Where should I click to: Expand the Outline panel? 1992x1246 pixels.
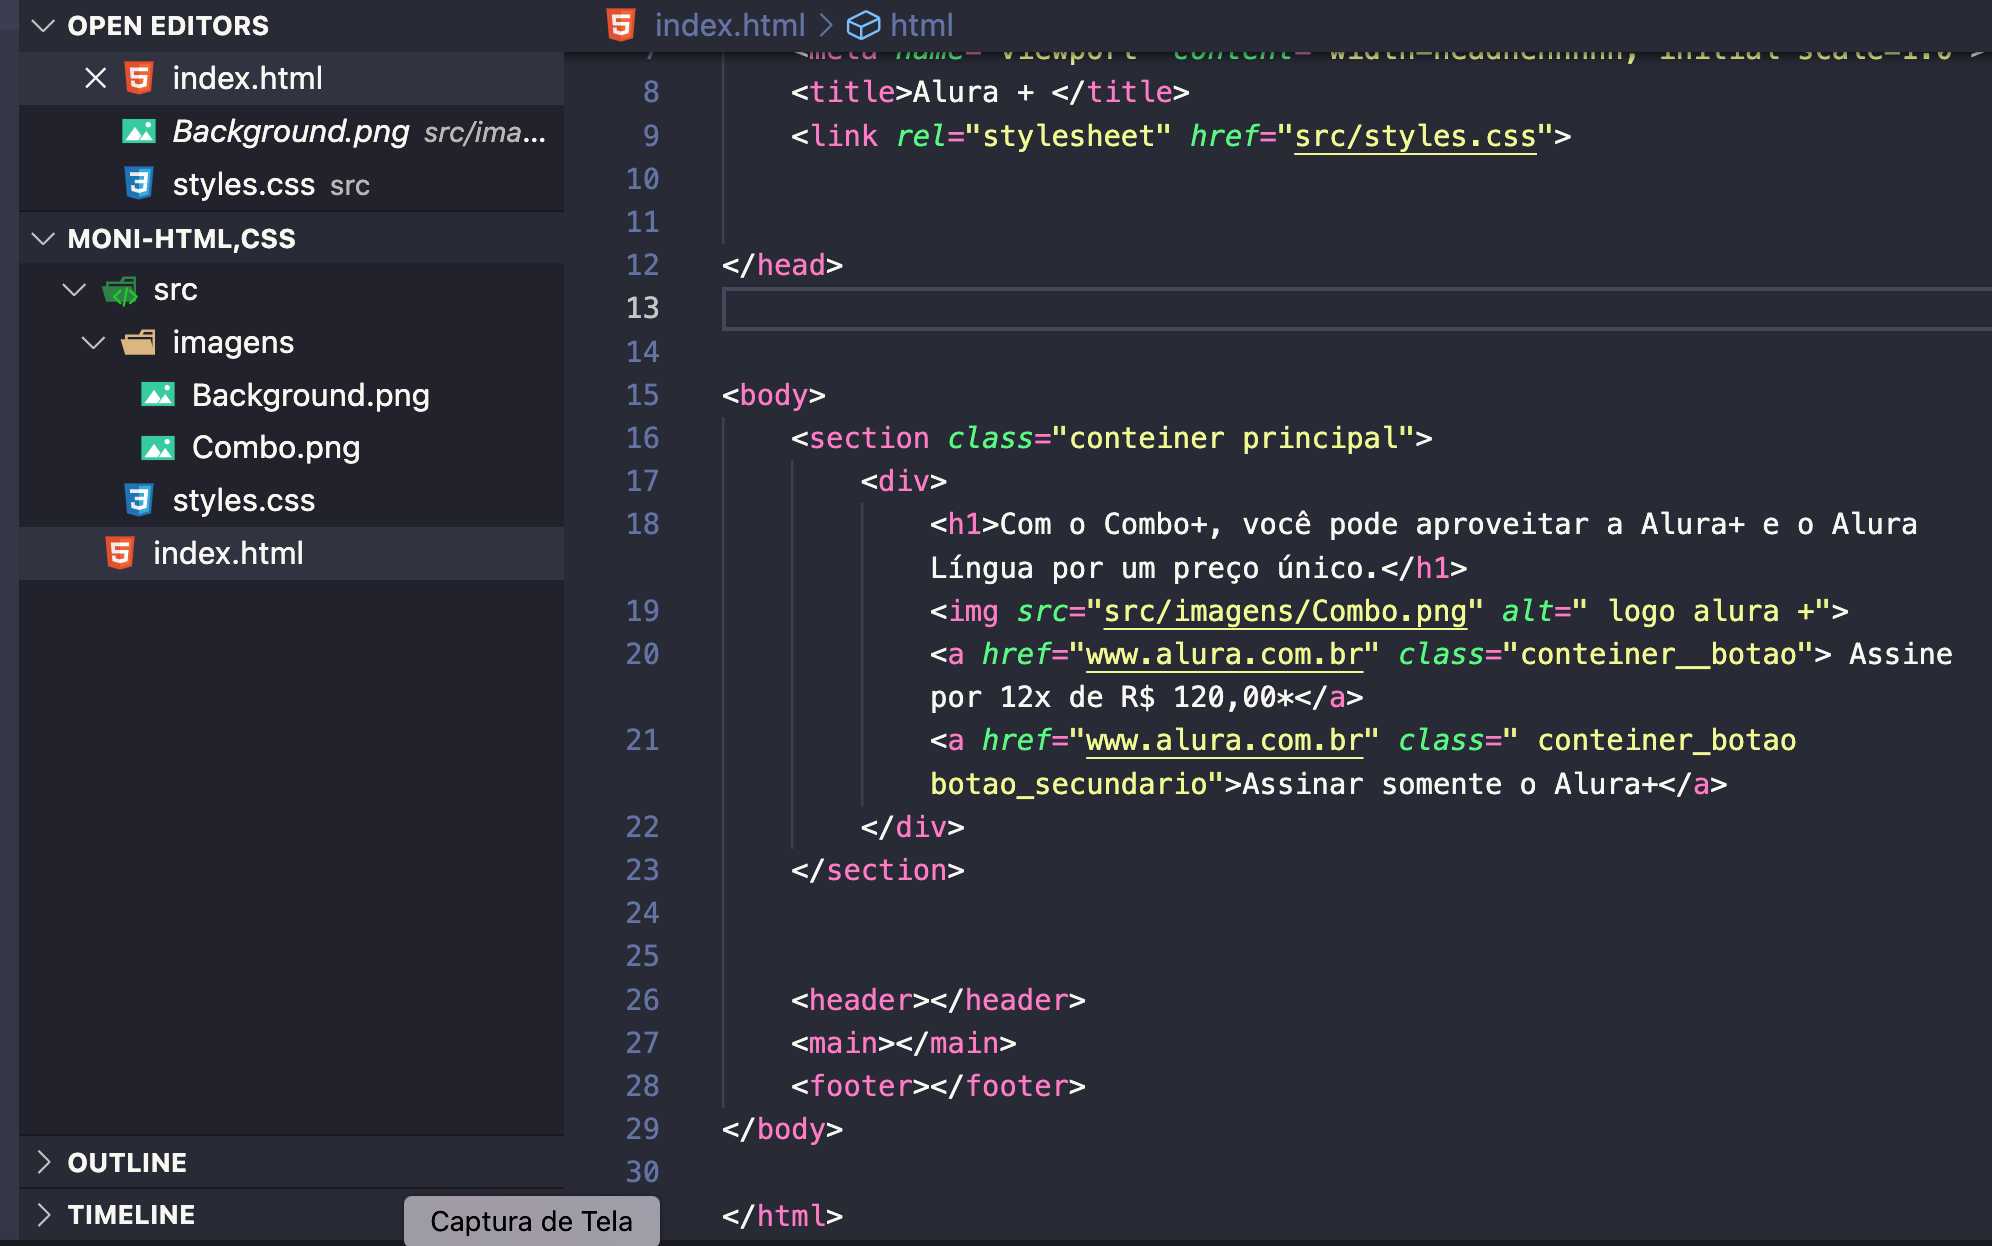[43, 1162]
